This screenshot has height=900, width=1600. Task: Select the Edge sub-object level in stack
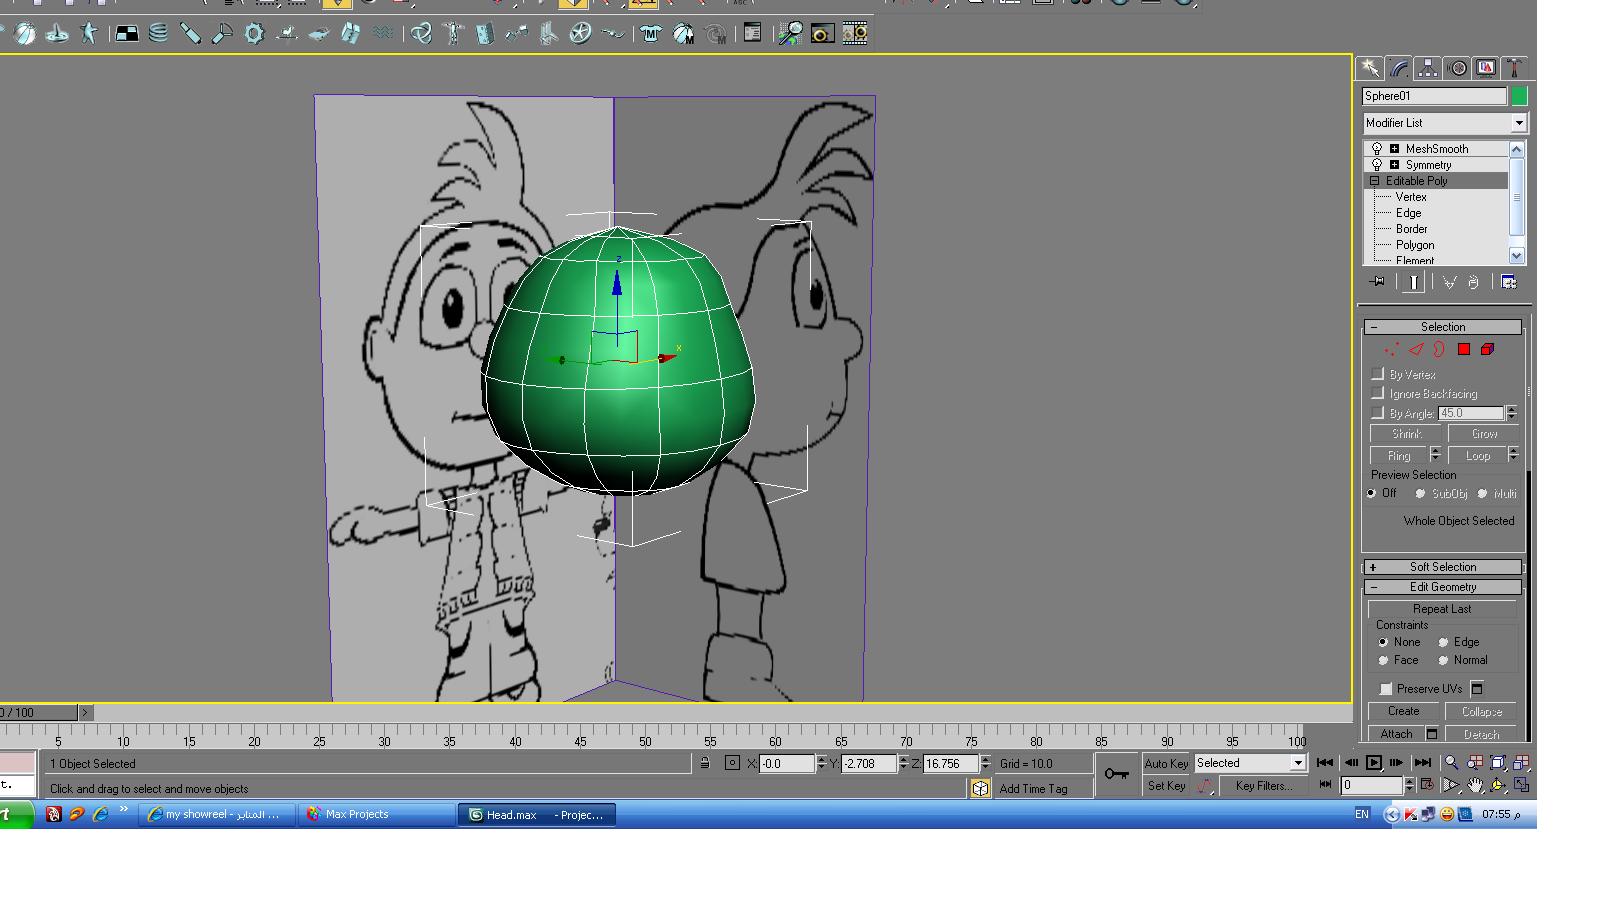tap(1408, 213)
